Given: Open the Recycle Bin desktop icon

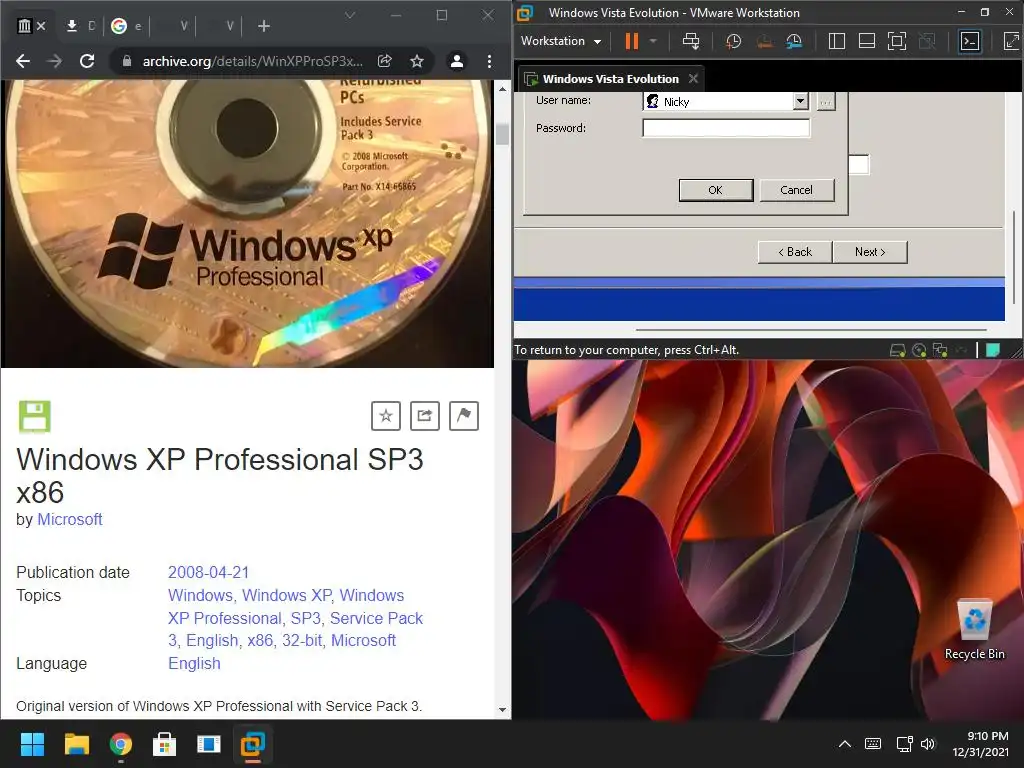Looking at the screenshot, I should (974, 630).
